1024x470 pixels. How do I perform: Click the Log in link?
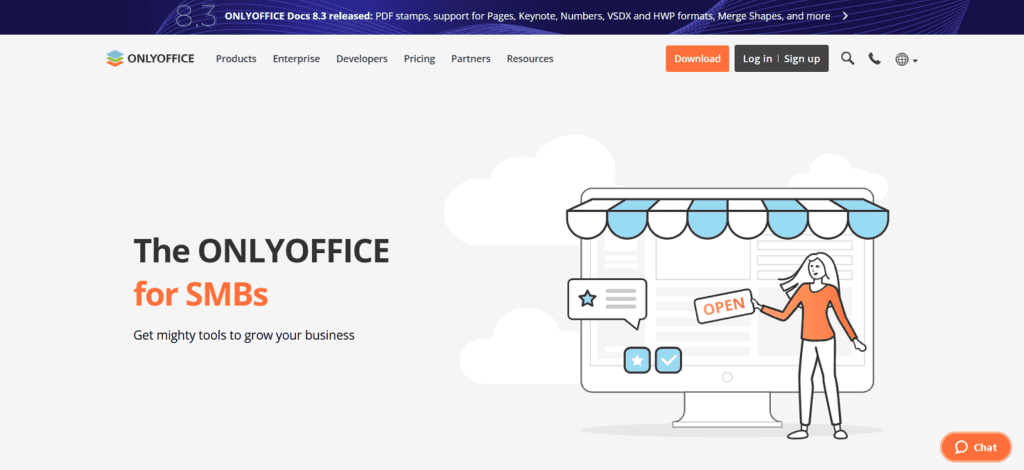coord(758,59)
